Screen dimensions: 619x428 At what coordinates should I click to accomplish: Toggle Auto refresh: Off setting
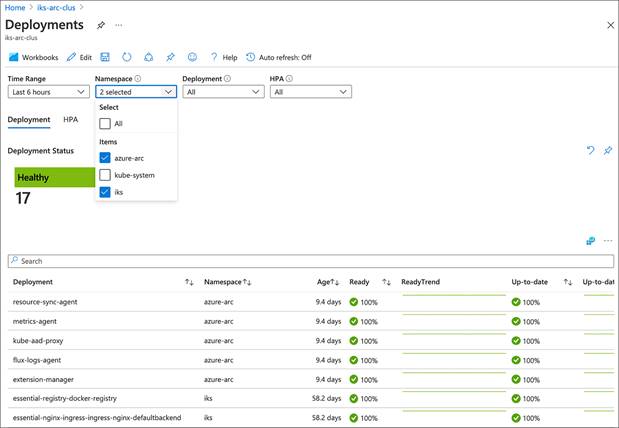pyautogui.click(x=279, y=57)
